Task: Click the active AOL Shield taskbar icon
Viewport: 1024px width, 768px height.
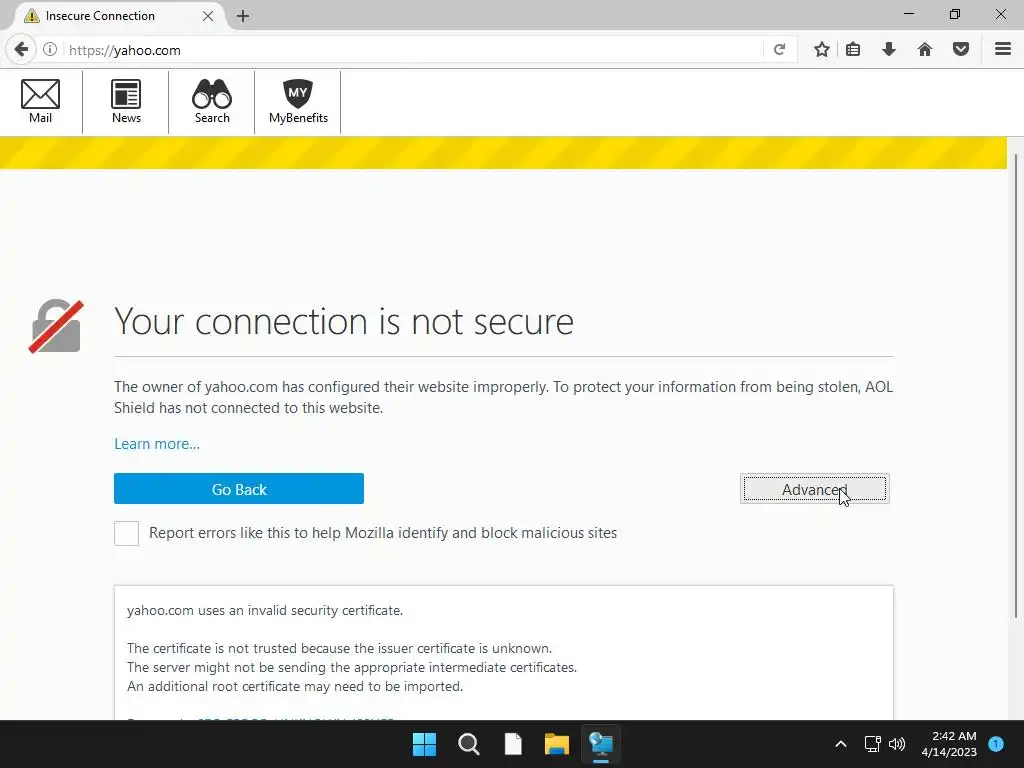Action: coord(601,744)
